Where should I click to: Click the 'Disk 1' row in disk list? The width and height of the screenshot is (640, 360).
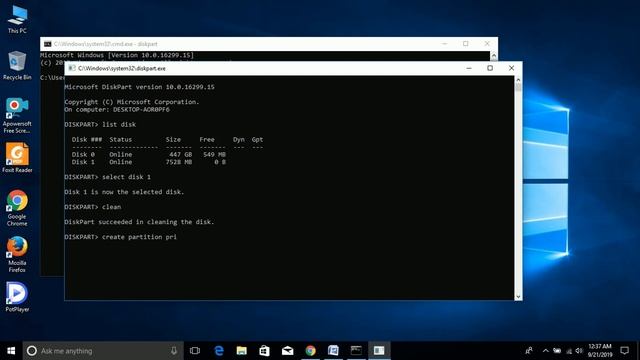pos(149,162)
